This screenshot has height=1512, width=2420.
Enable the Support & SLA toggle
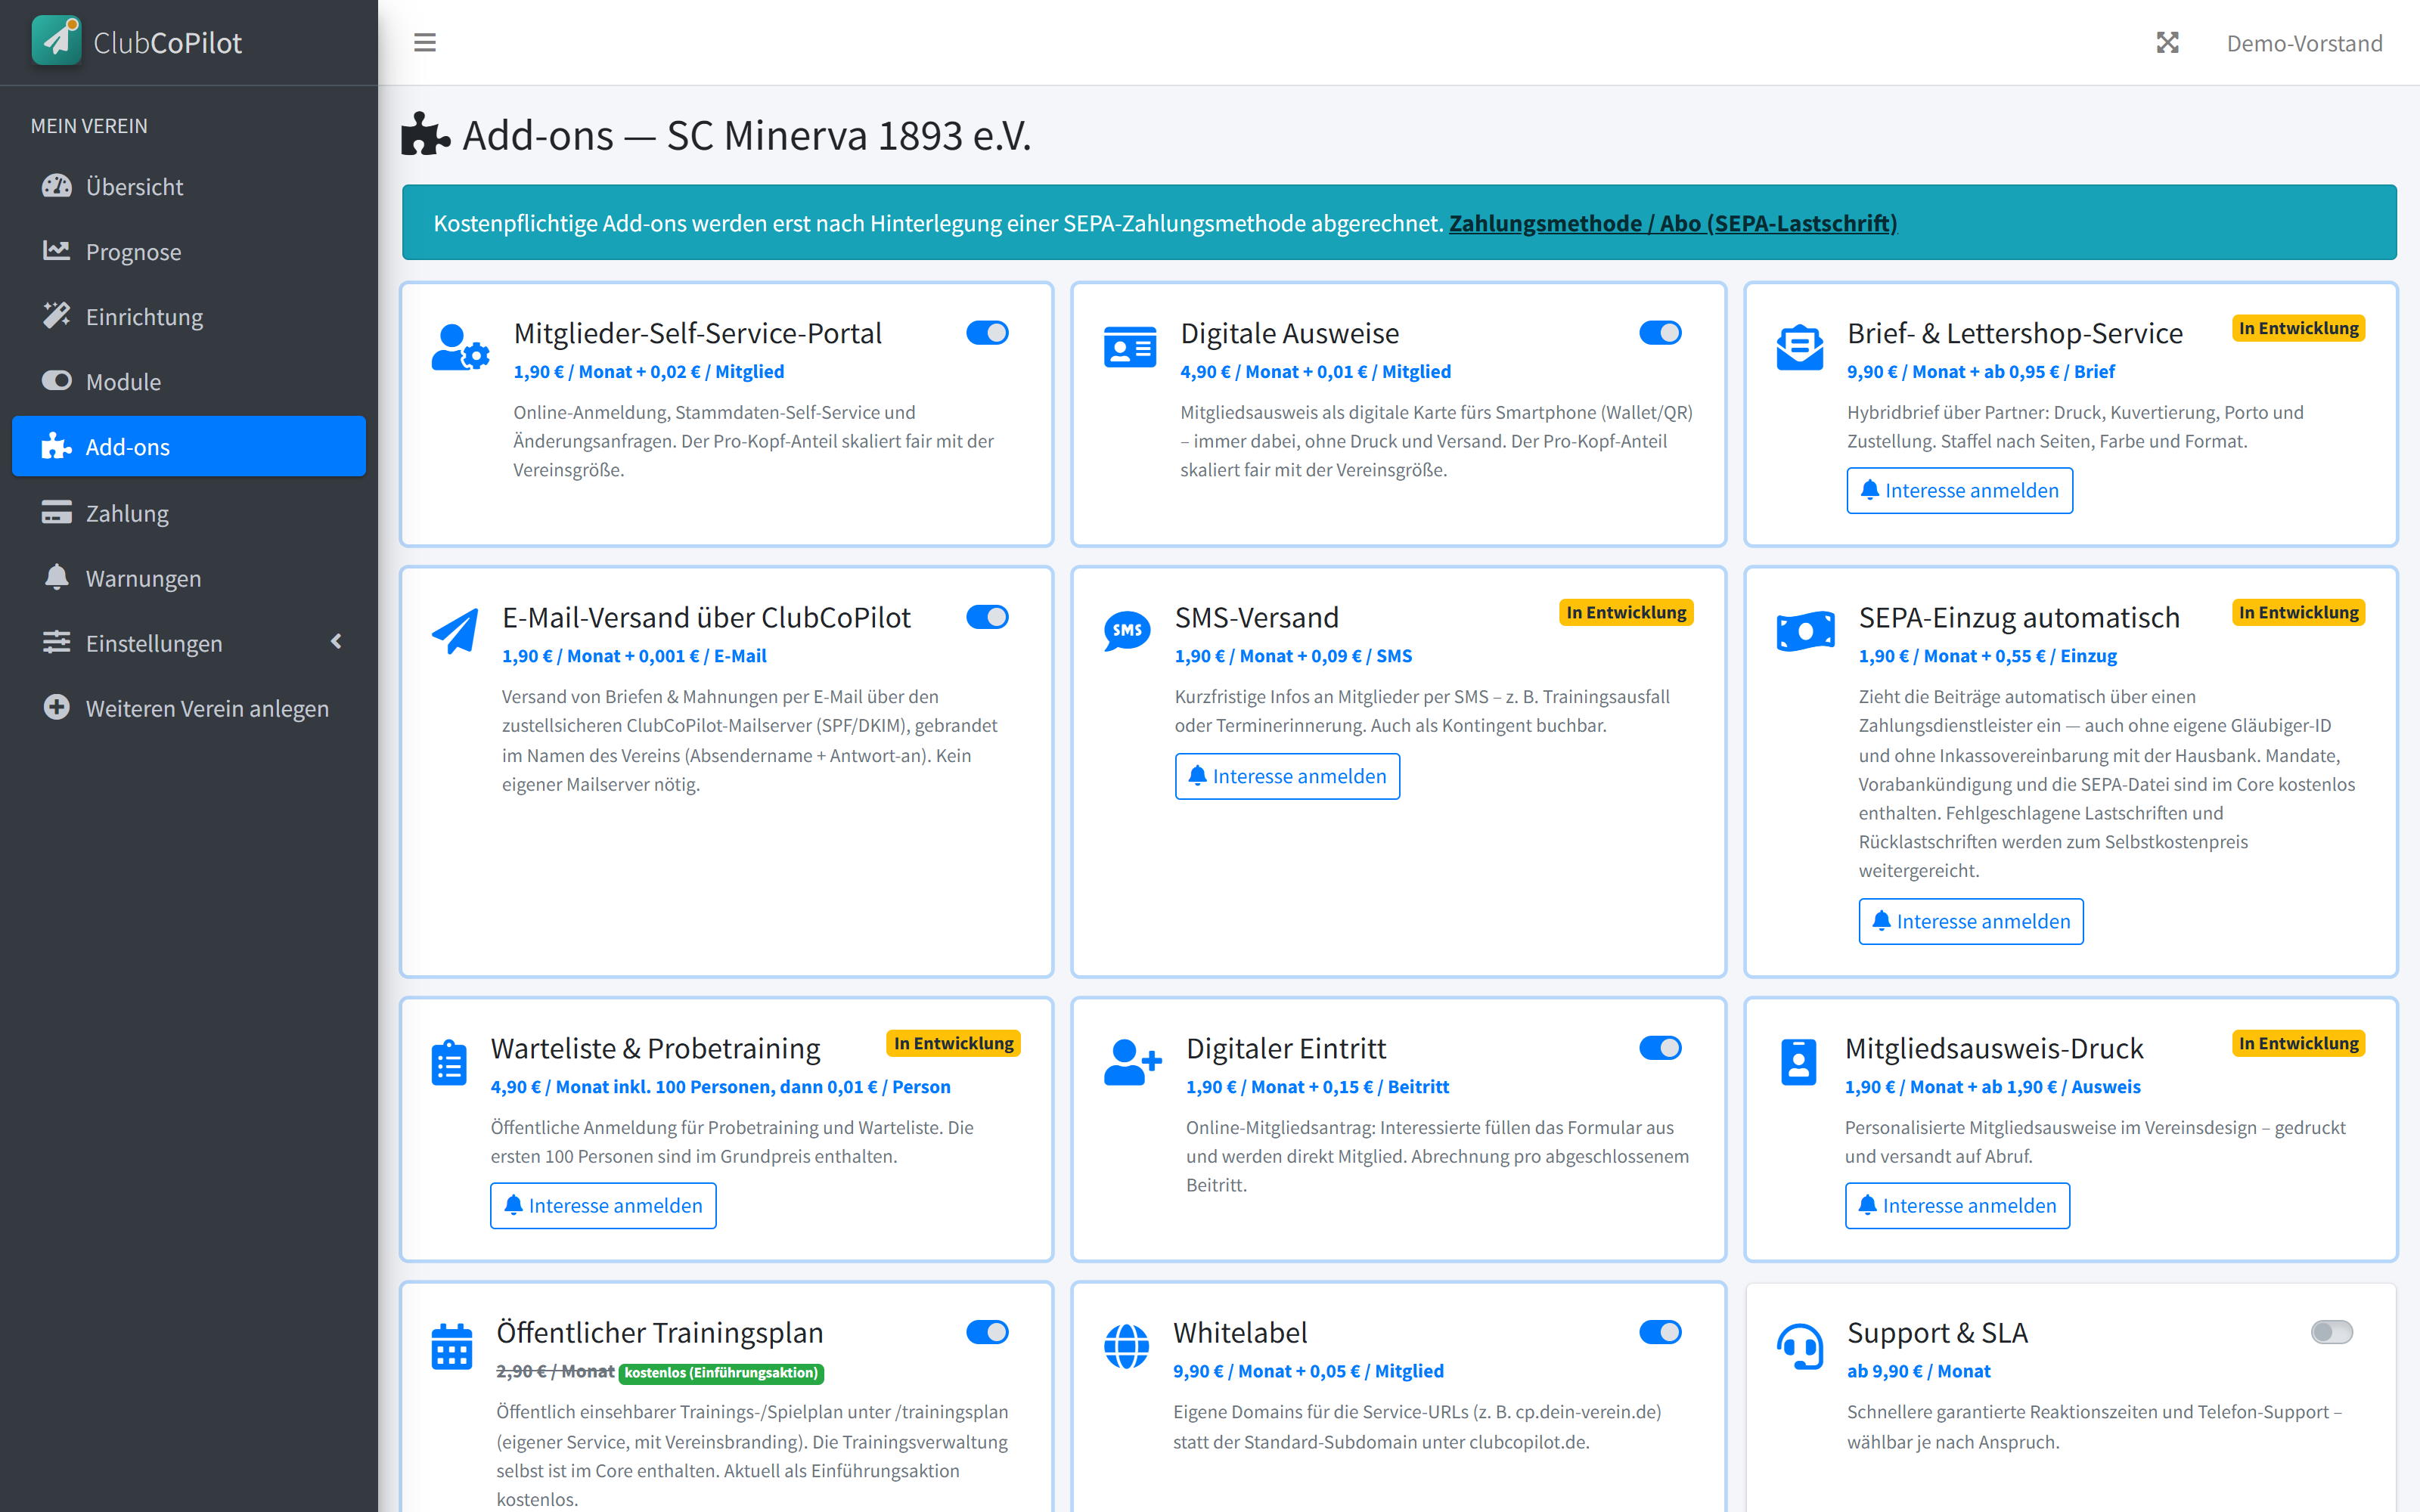[2331, 1332]
